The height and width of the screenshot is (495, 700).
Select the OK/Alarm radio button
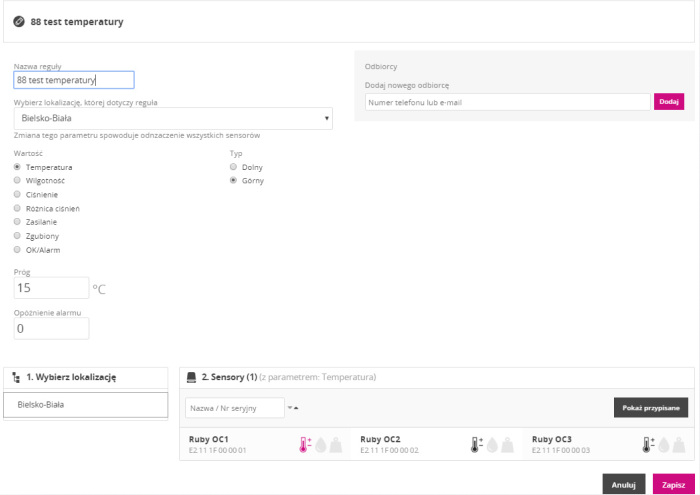click(17, 250)
